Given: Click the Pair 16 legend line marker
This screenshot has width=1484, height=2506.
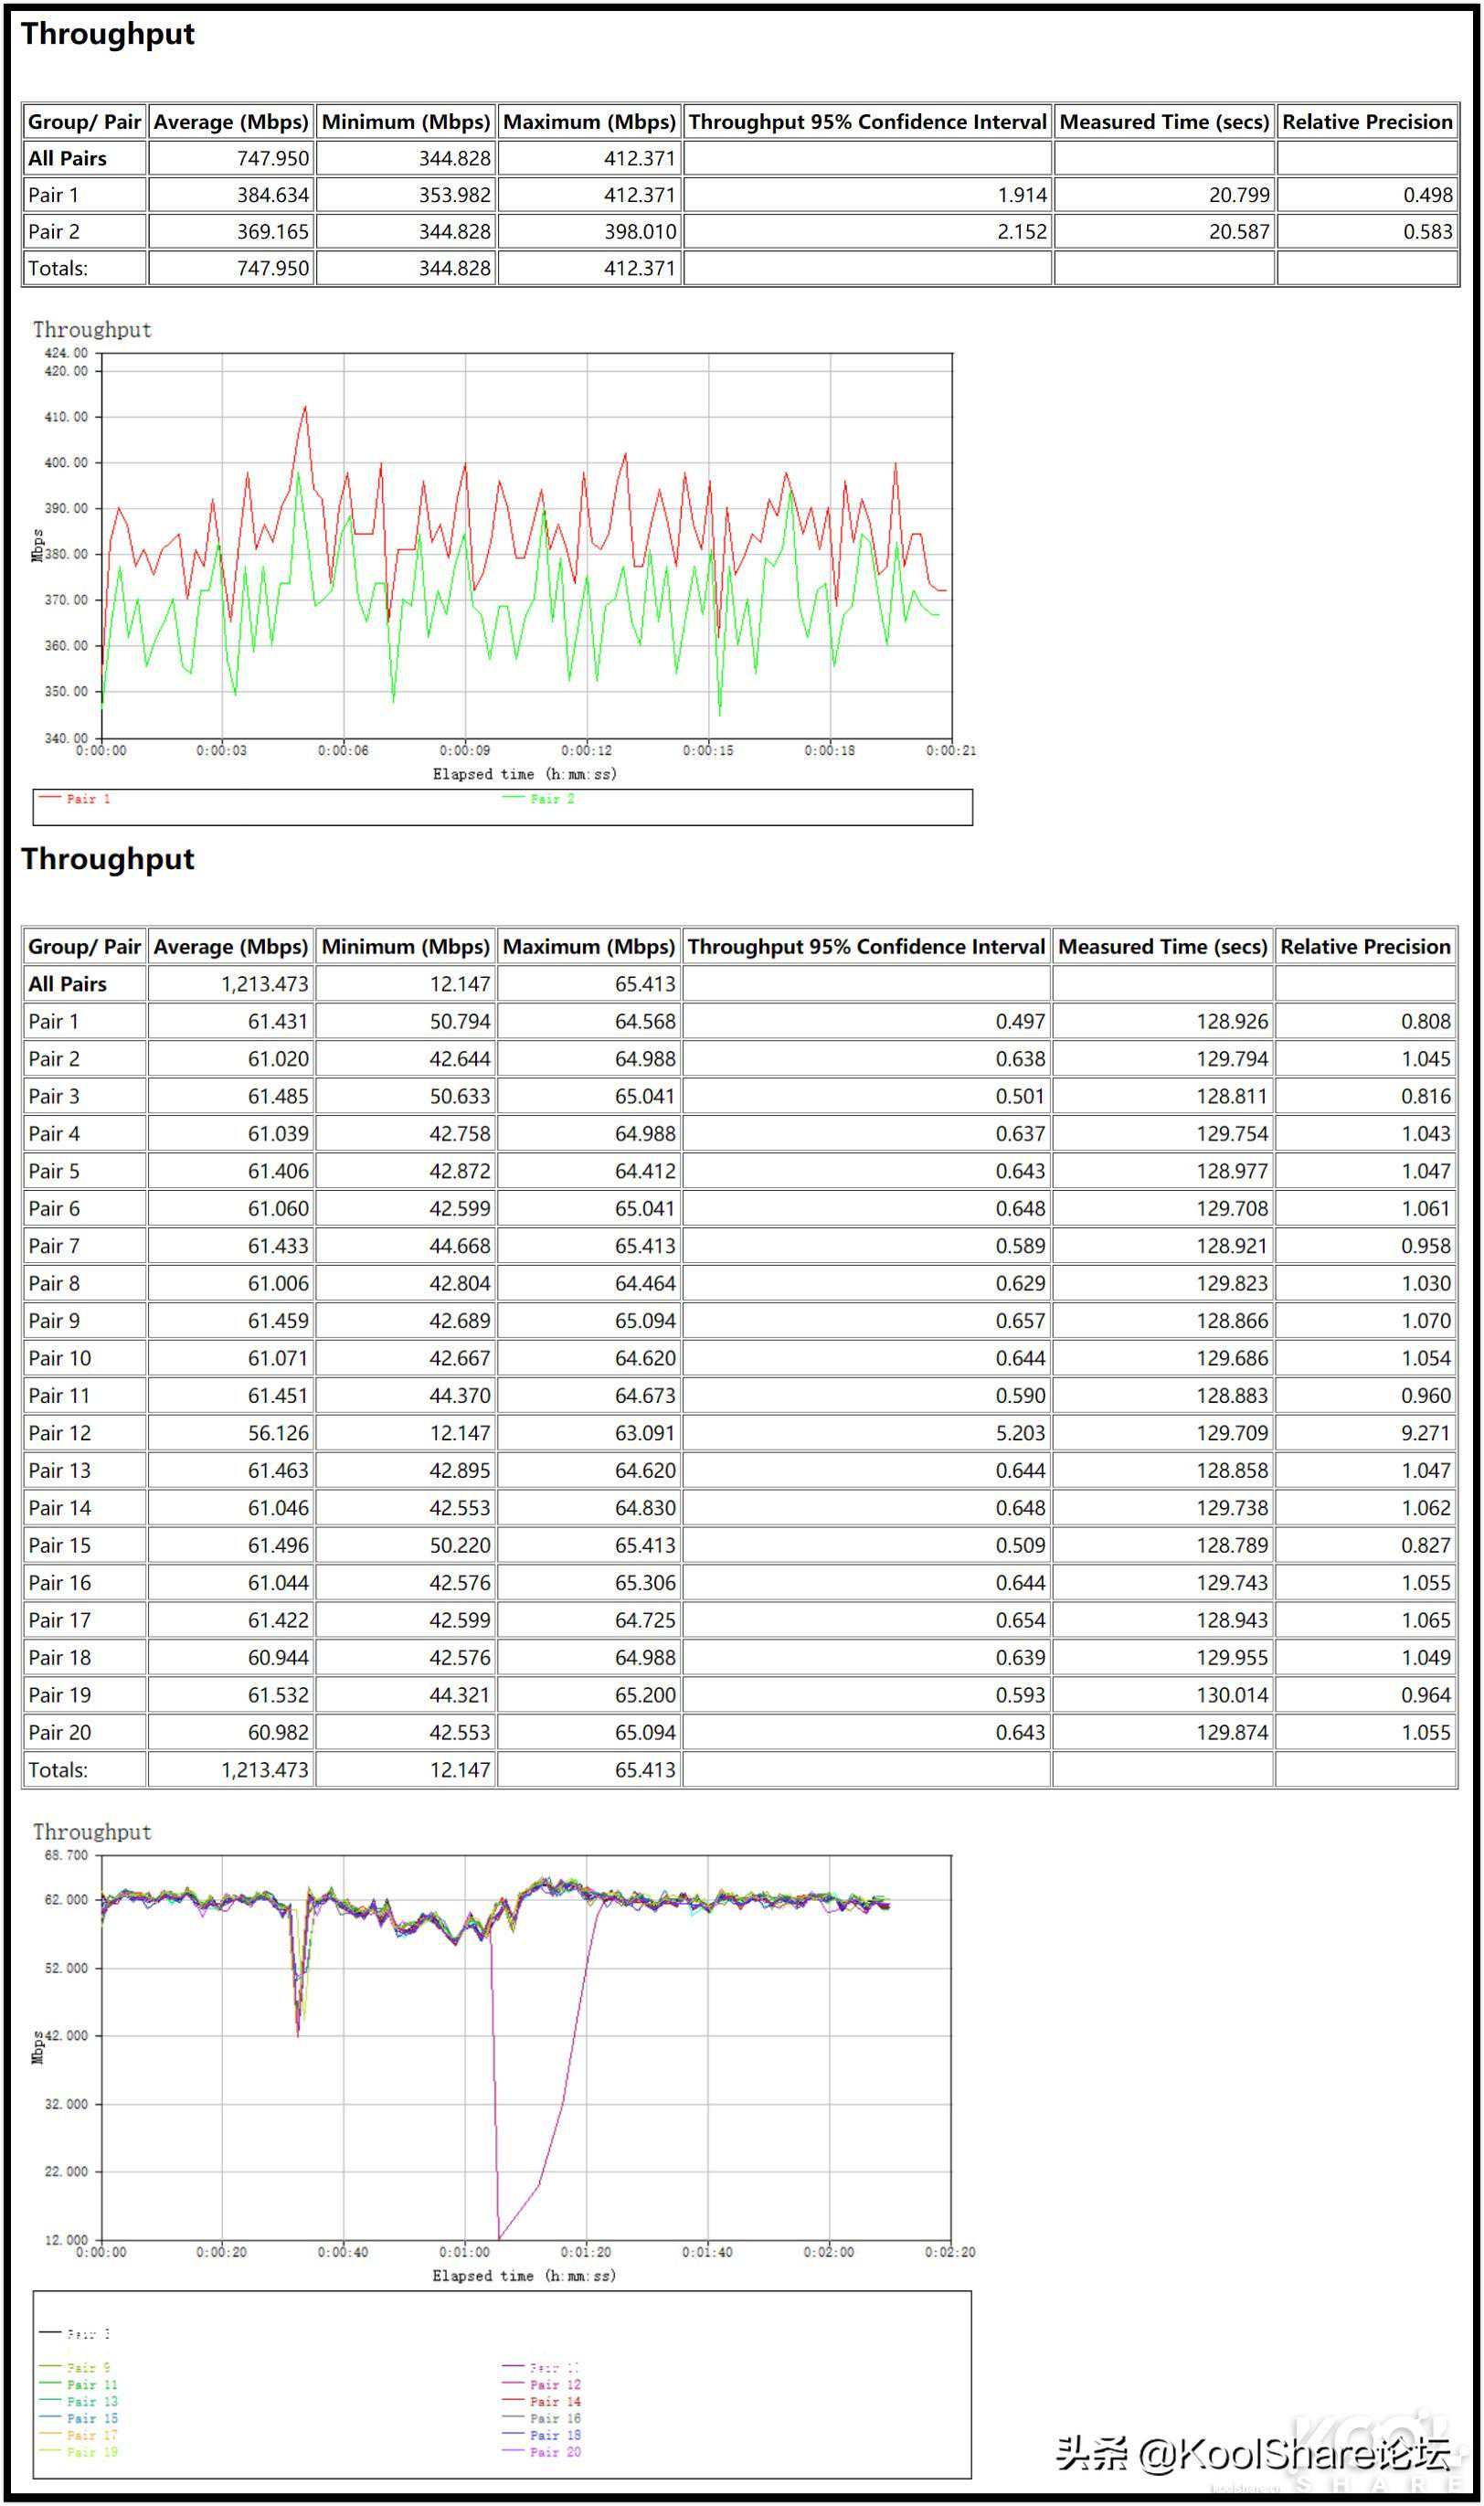Looking at the screenshot, I should click(x=512, y=2416).
